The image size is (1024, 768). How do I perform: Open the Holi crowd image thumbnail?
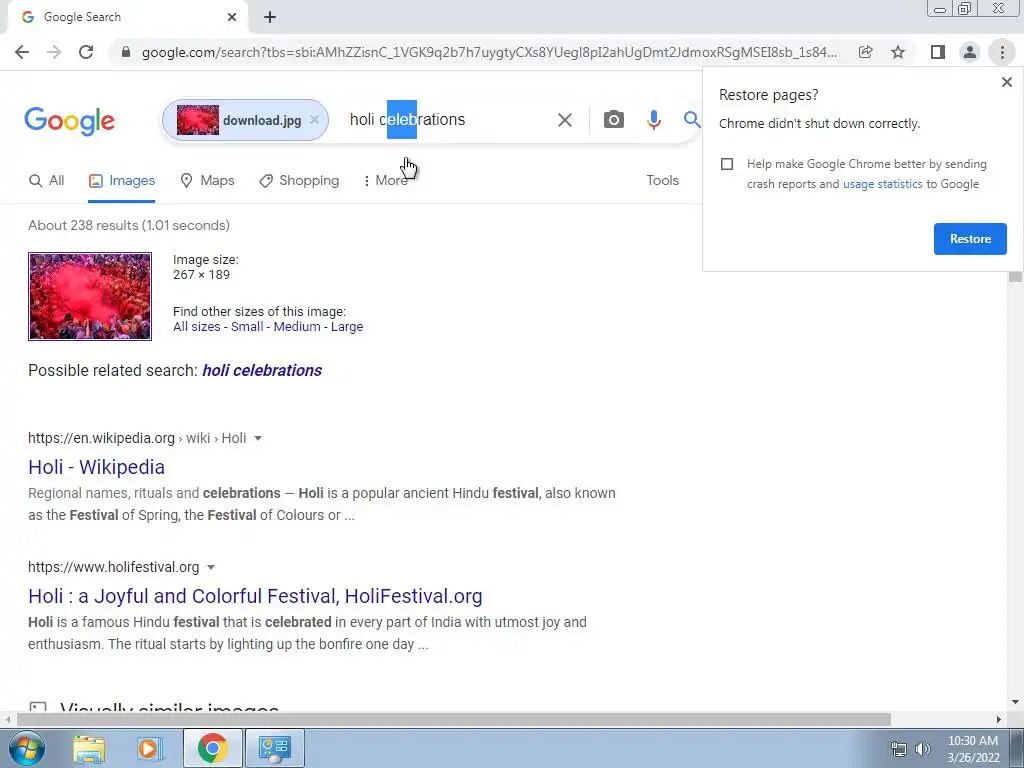pos(90,296)
